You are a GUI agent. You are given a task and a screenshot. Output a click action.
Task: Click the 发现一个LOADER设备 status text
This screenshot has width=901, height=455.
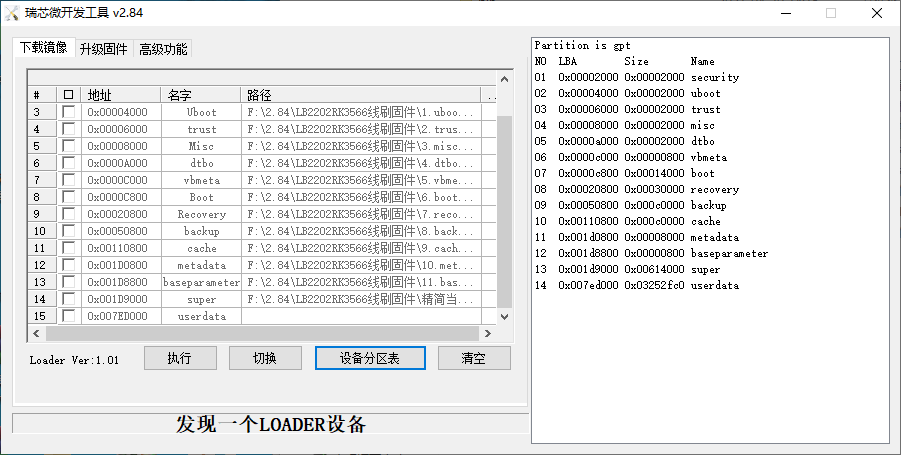271,424
